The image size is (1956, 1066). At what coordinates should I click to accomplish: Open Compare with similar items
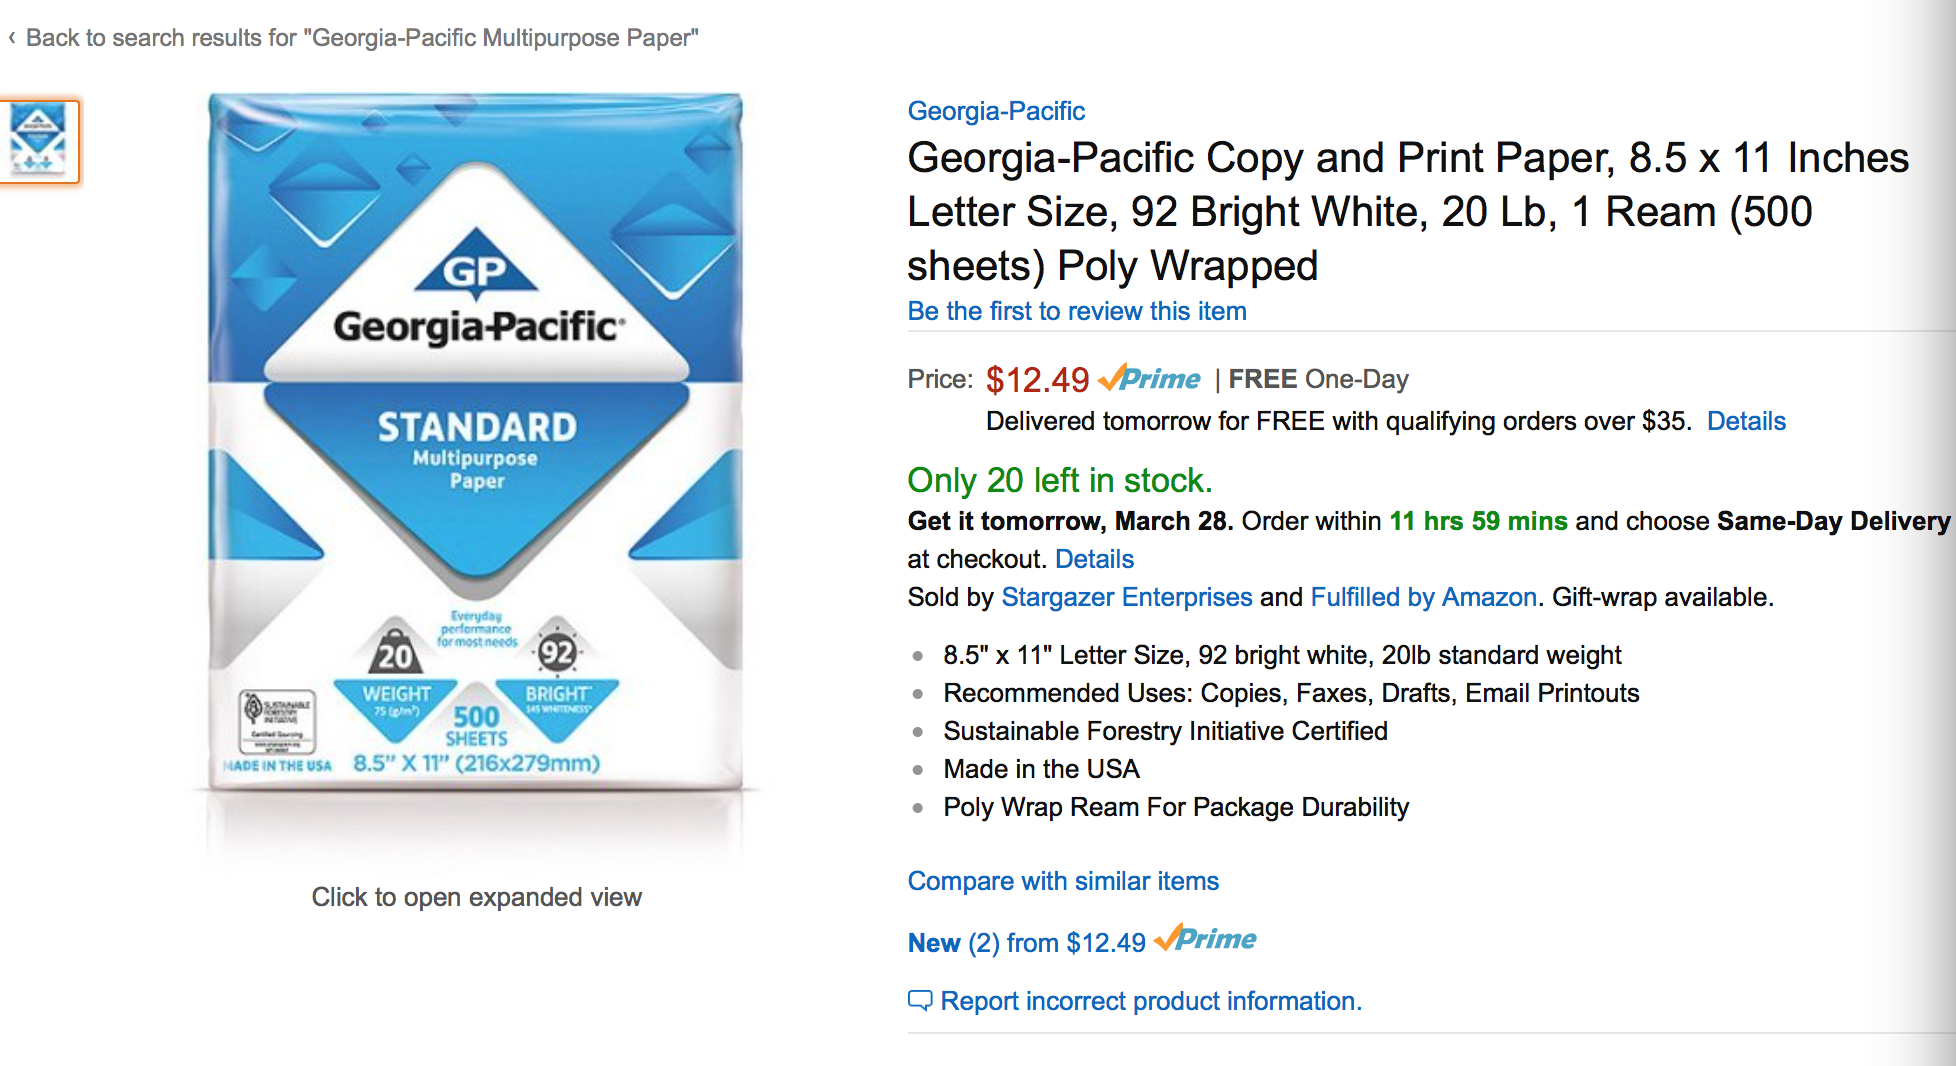[1063, 881]
